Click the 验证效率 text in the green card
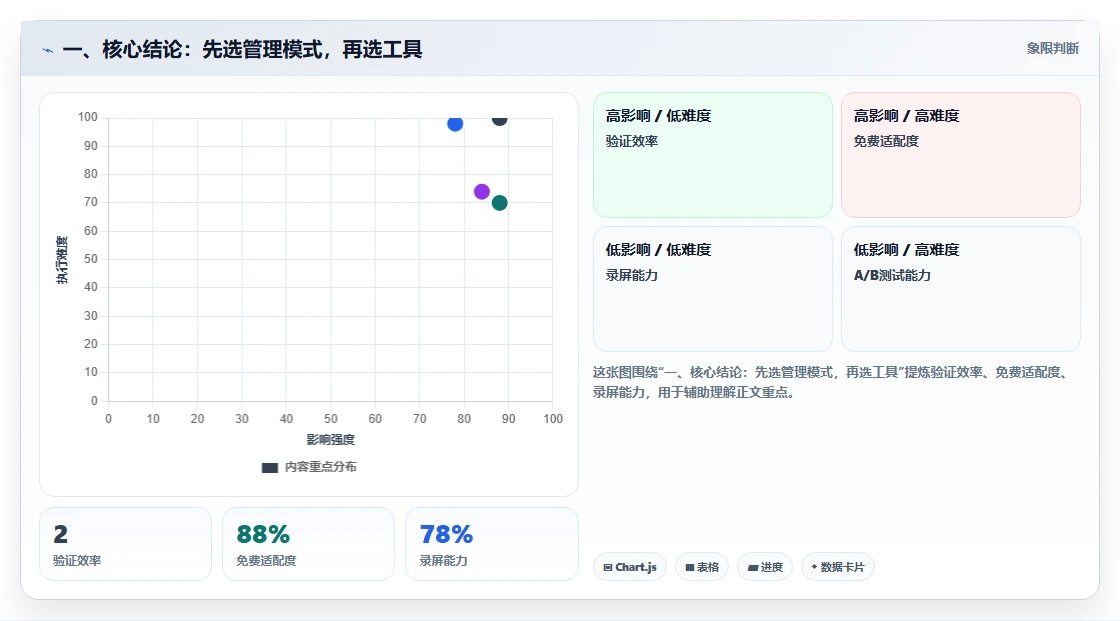Screen dimensions: 1120x621 point(632,141)
